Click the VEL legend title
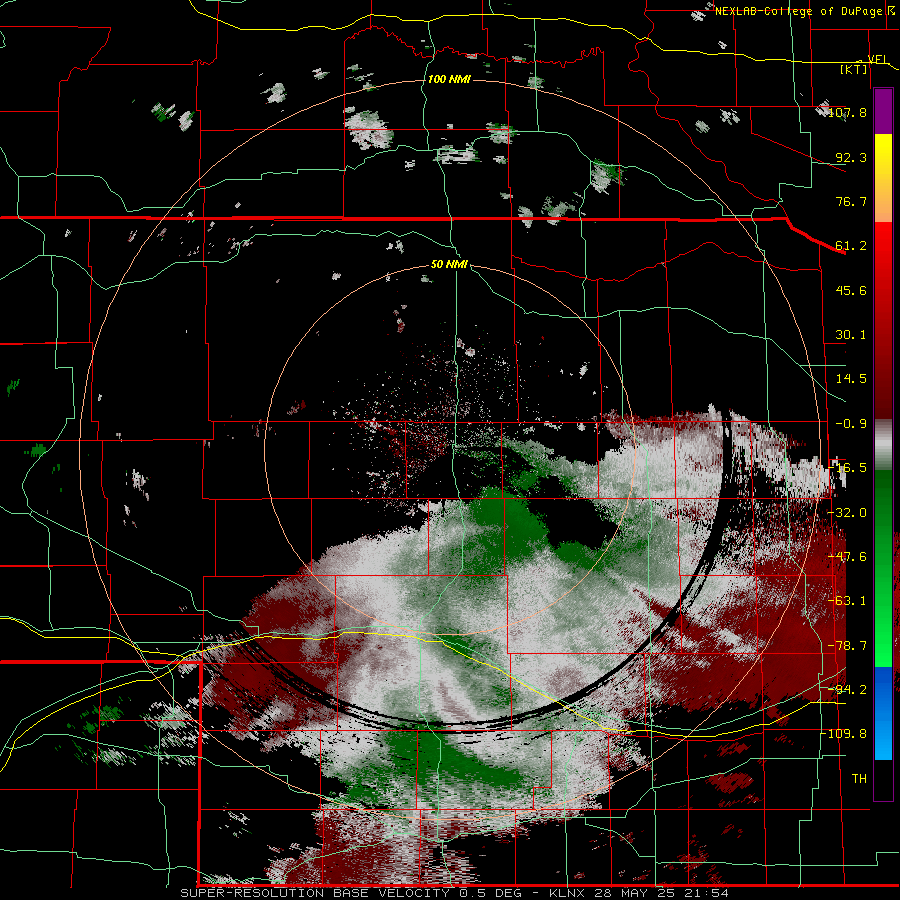The height and width of the screenshot is (900, 900). click(877, 59)
